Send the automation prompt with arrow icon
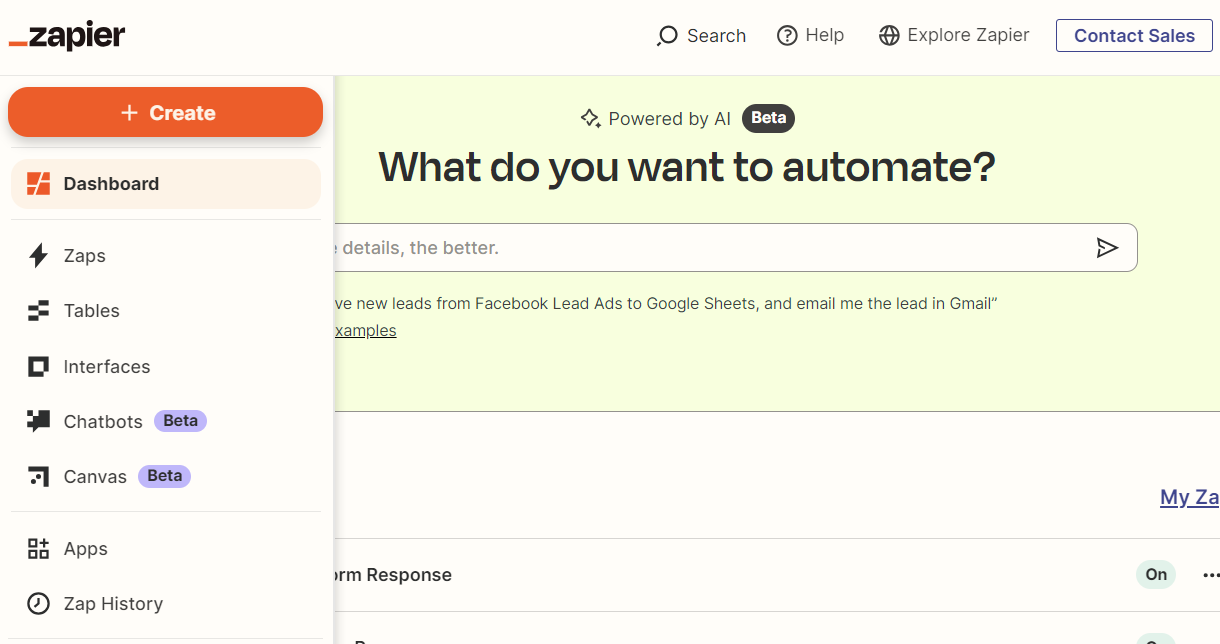The width and height of the screenshot is (1220, 644). pos(1107,248)
